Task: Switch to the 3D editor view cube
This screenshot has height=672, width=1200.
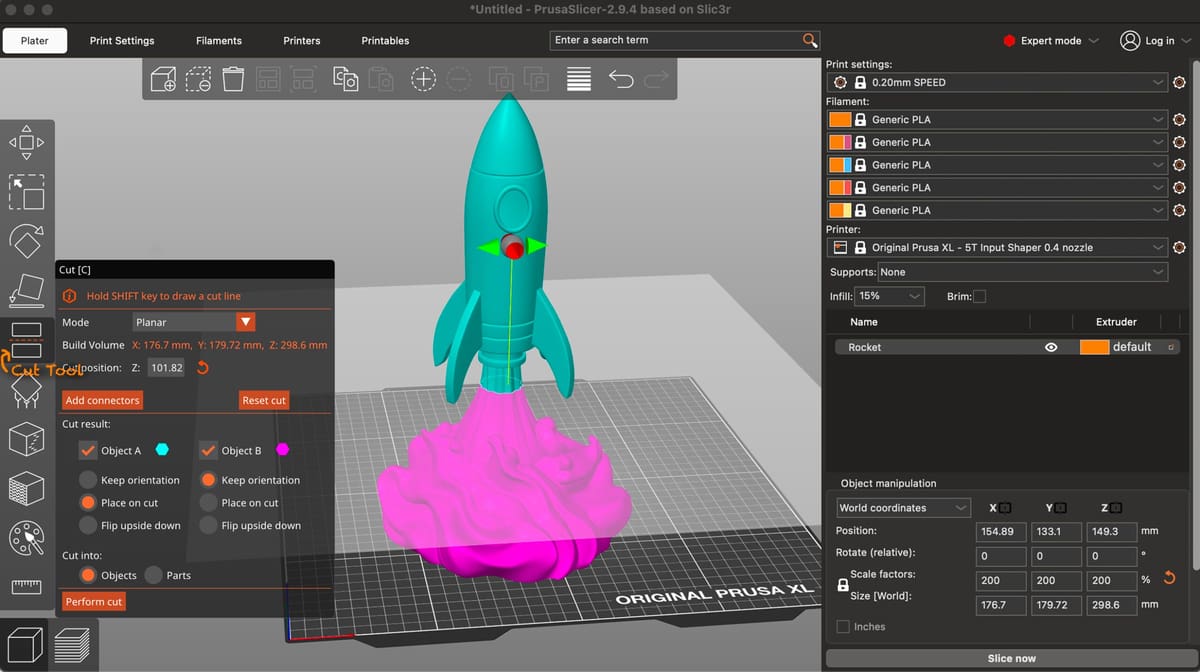Action: [x=25, y=645]
